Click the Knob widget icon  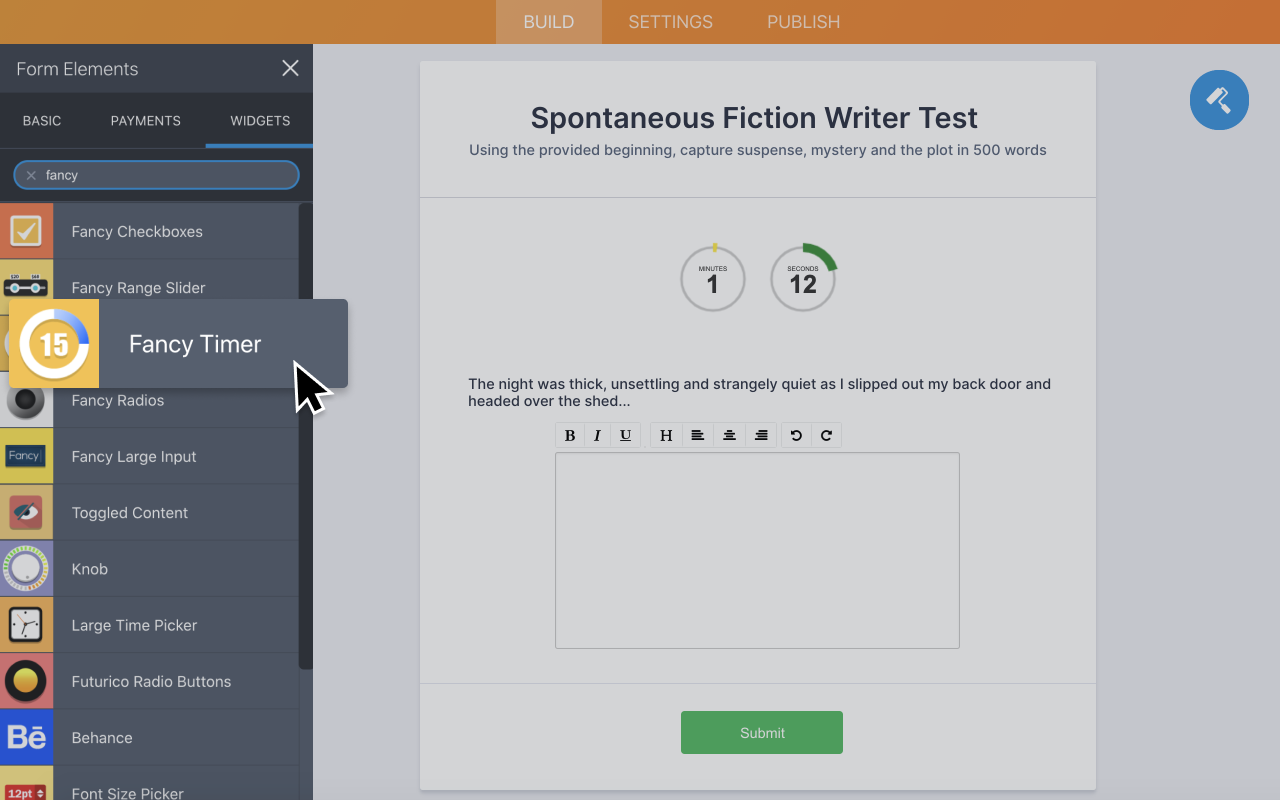point(26,568)
